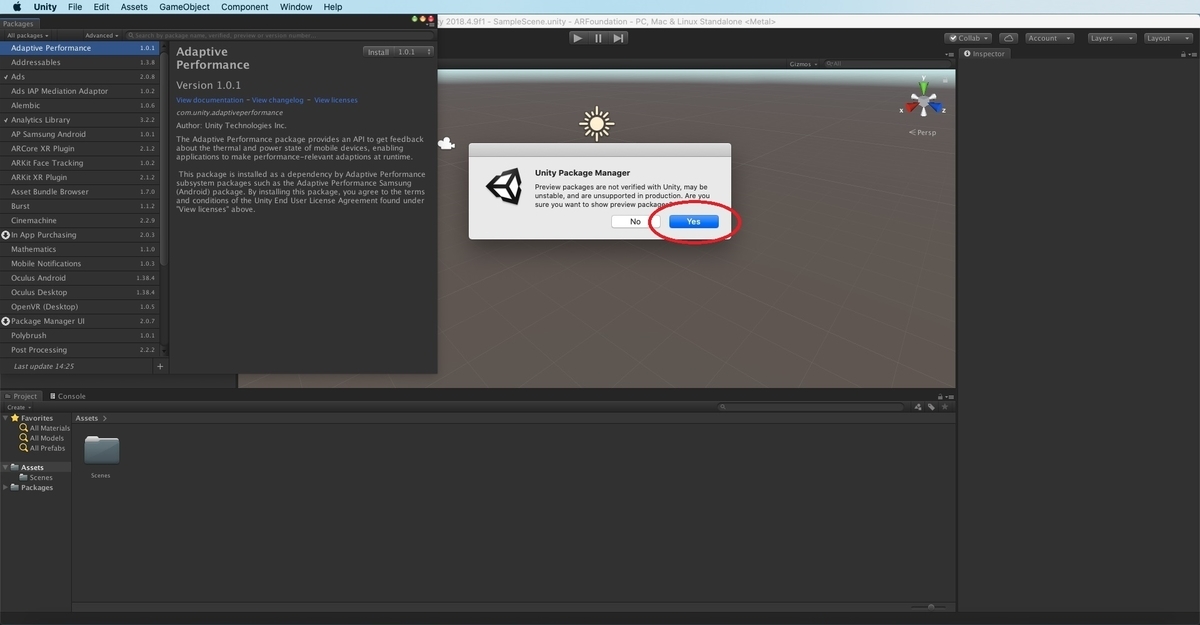Select the Polybrush package
The width and height of the screenshot is (1200, 625).
(x=80, y=336)
